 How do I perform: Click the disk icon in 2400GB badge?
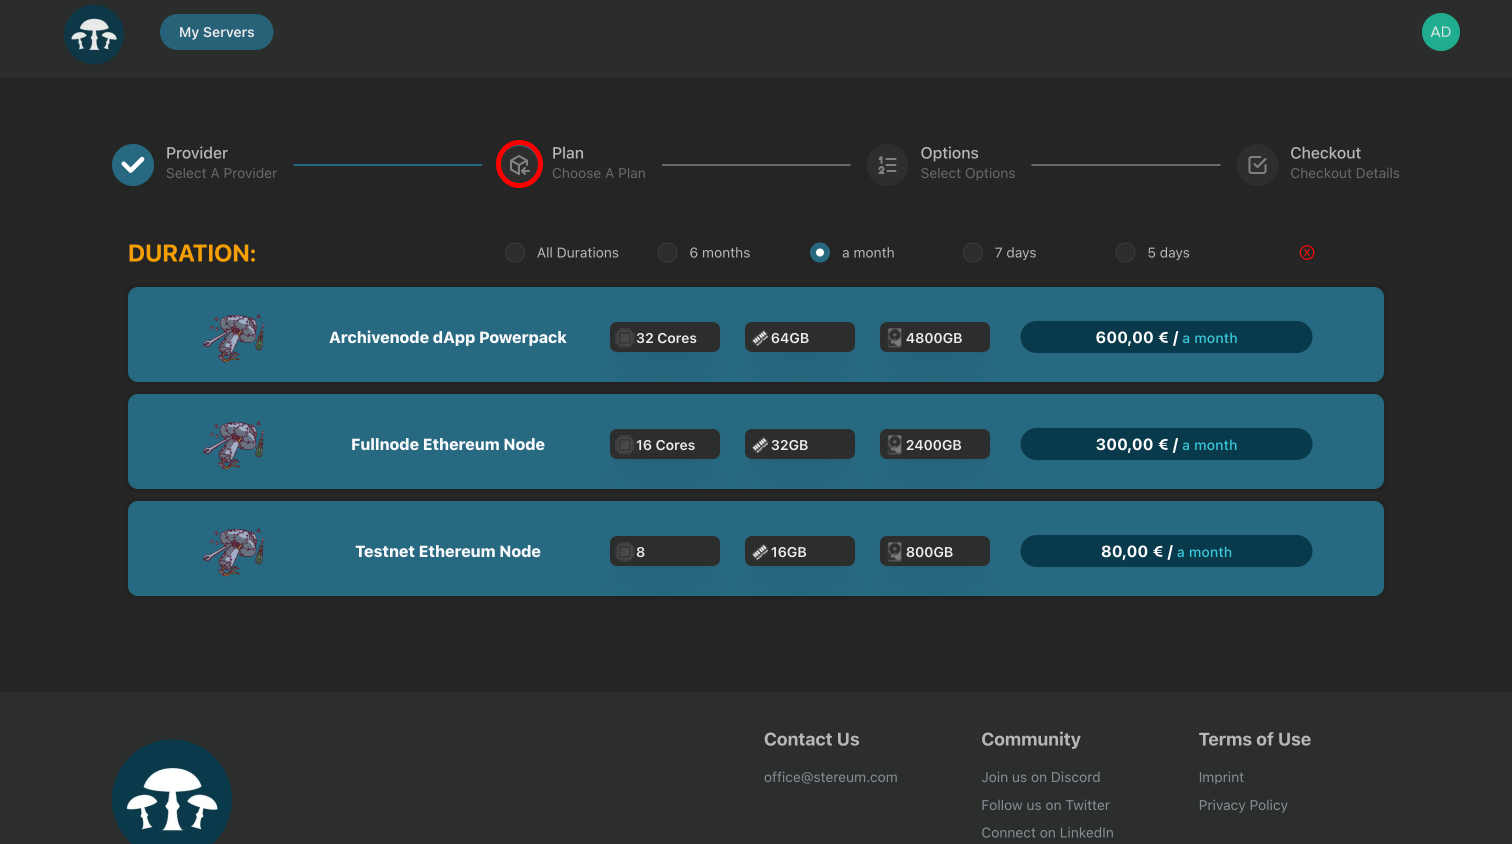895,445
